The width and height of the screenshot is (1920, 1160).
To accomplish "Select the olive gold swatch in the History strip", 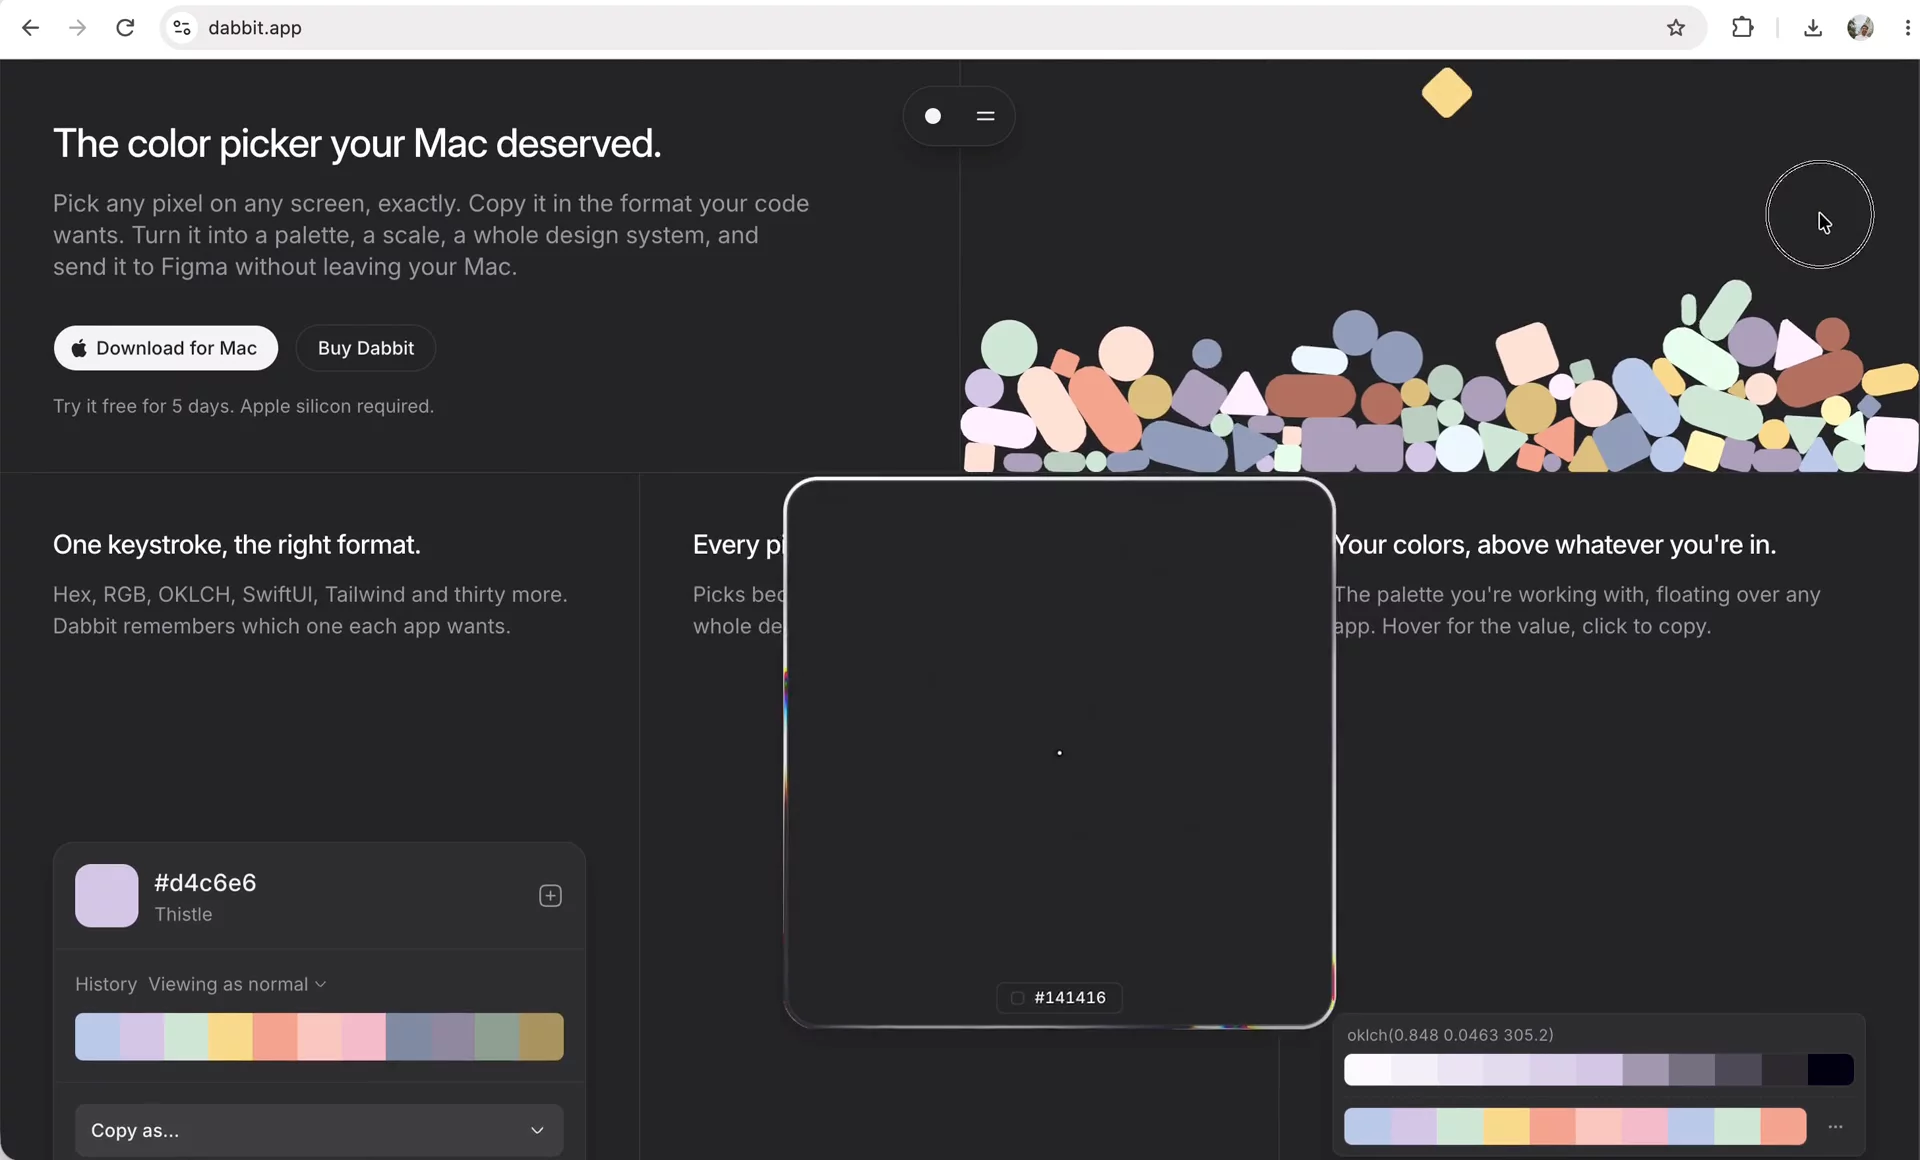I will click(541, 1036).
